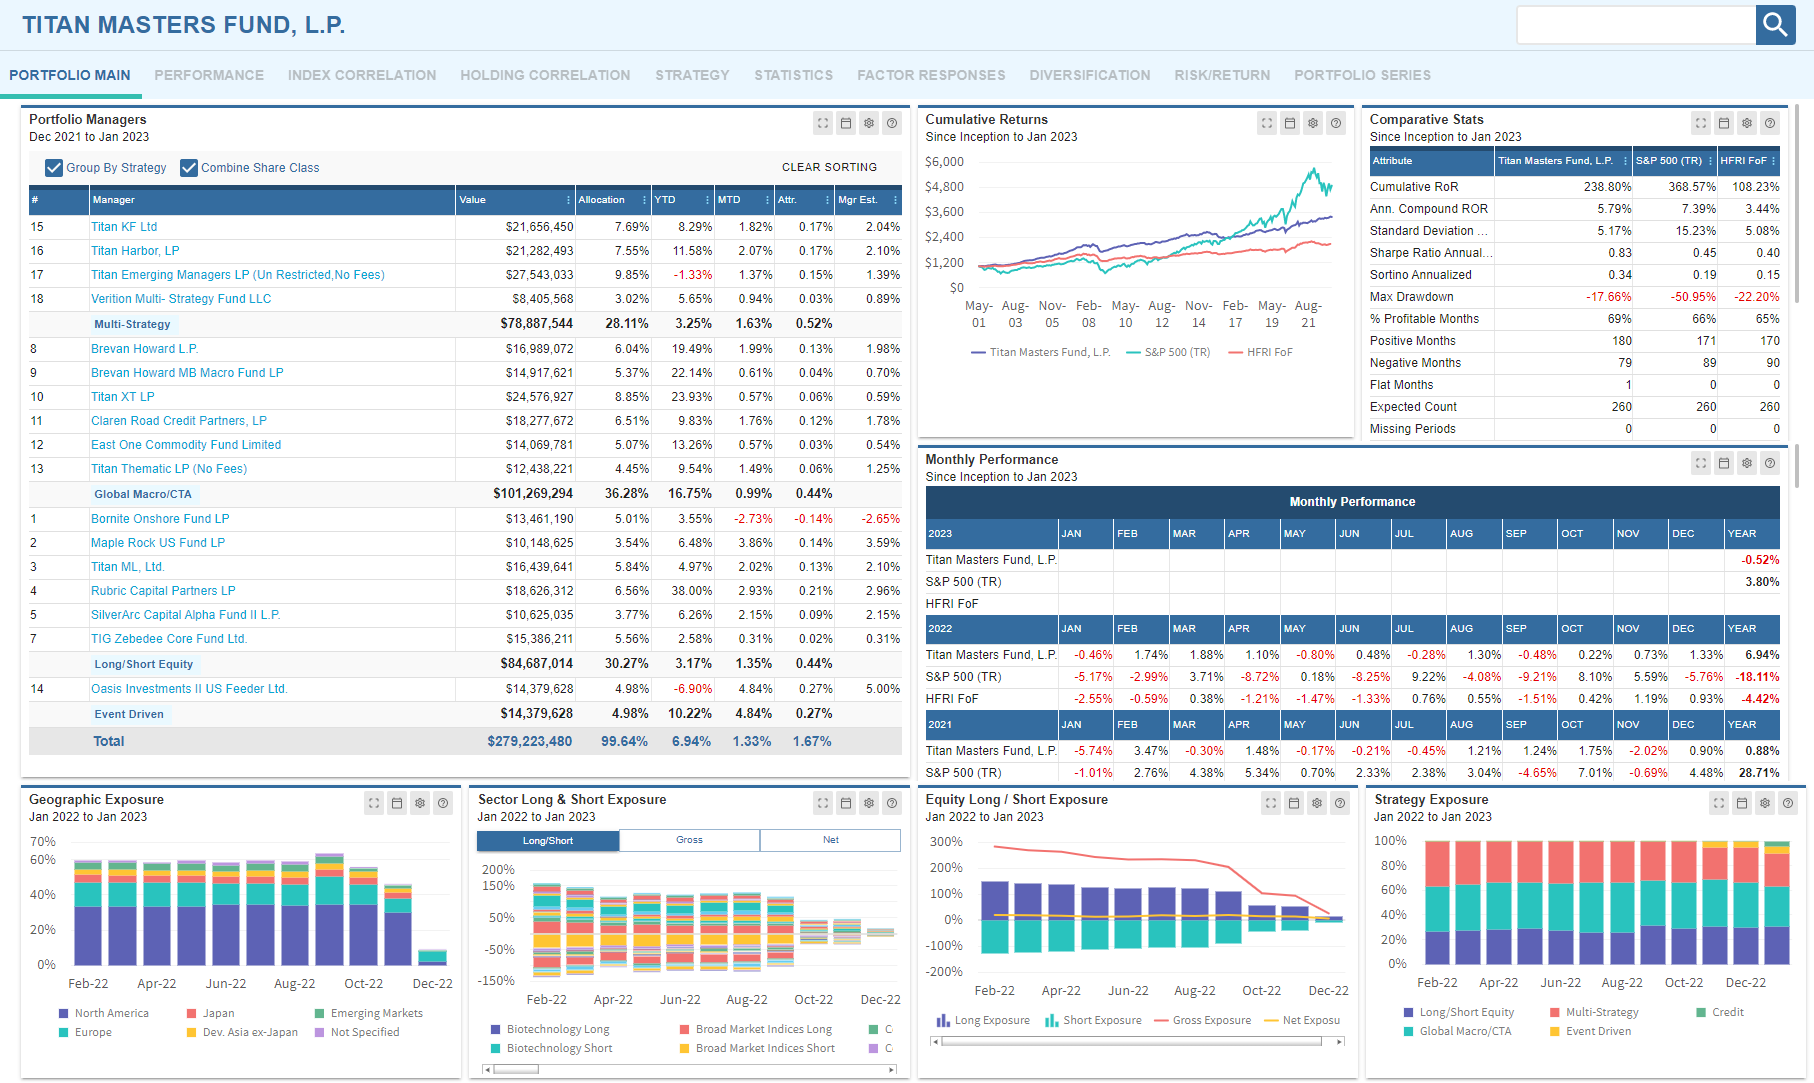Open help icon on Cumulative Returns panel
1814x1083 pixels.
(1336, 123)
